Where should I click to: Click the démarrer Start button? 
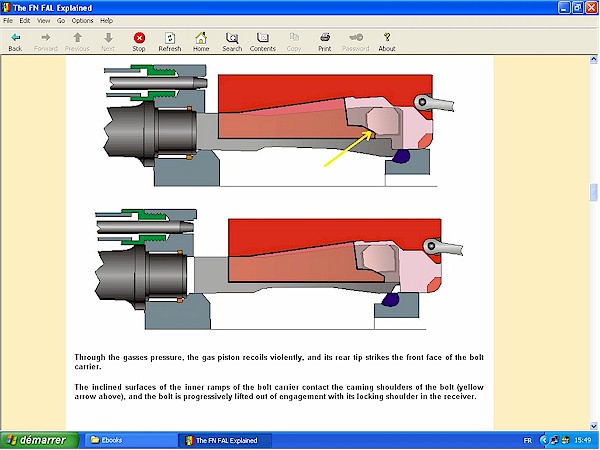[39, 440]
